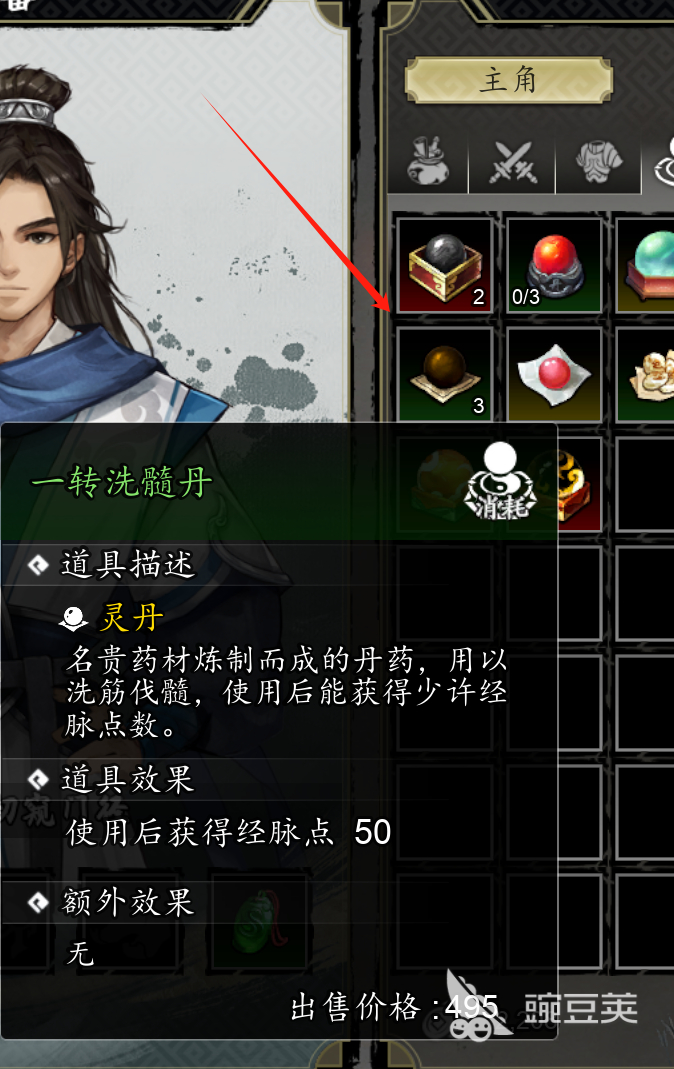The height and width of the screenshot is (1069, 674).
Task: Select the brown pill with count 3
Action: 444,375
